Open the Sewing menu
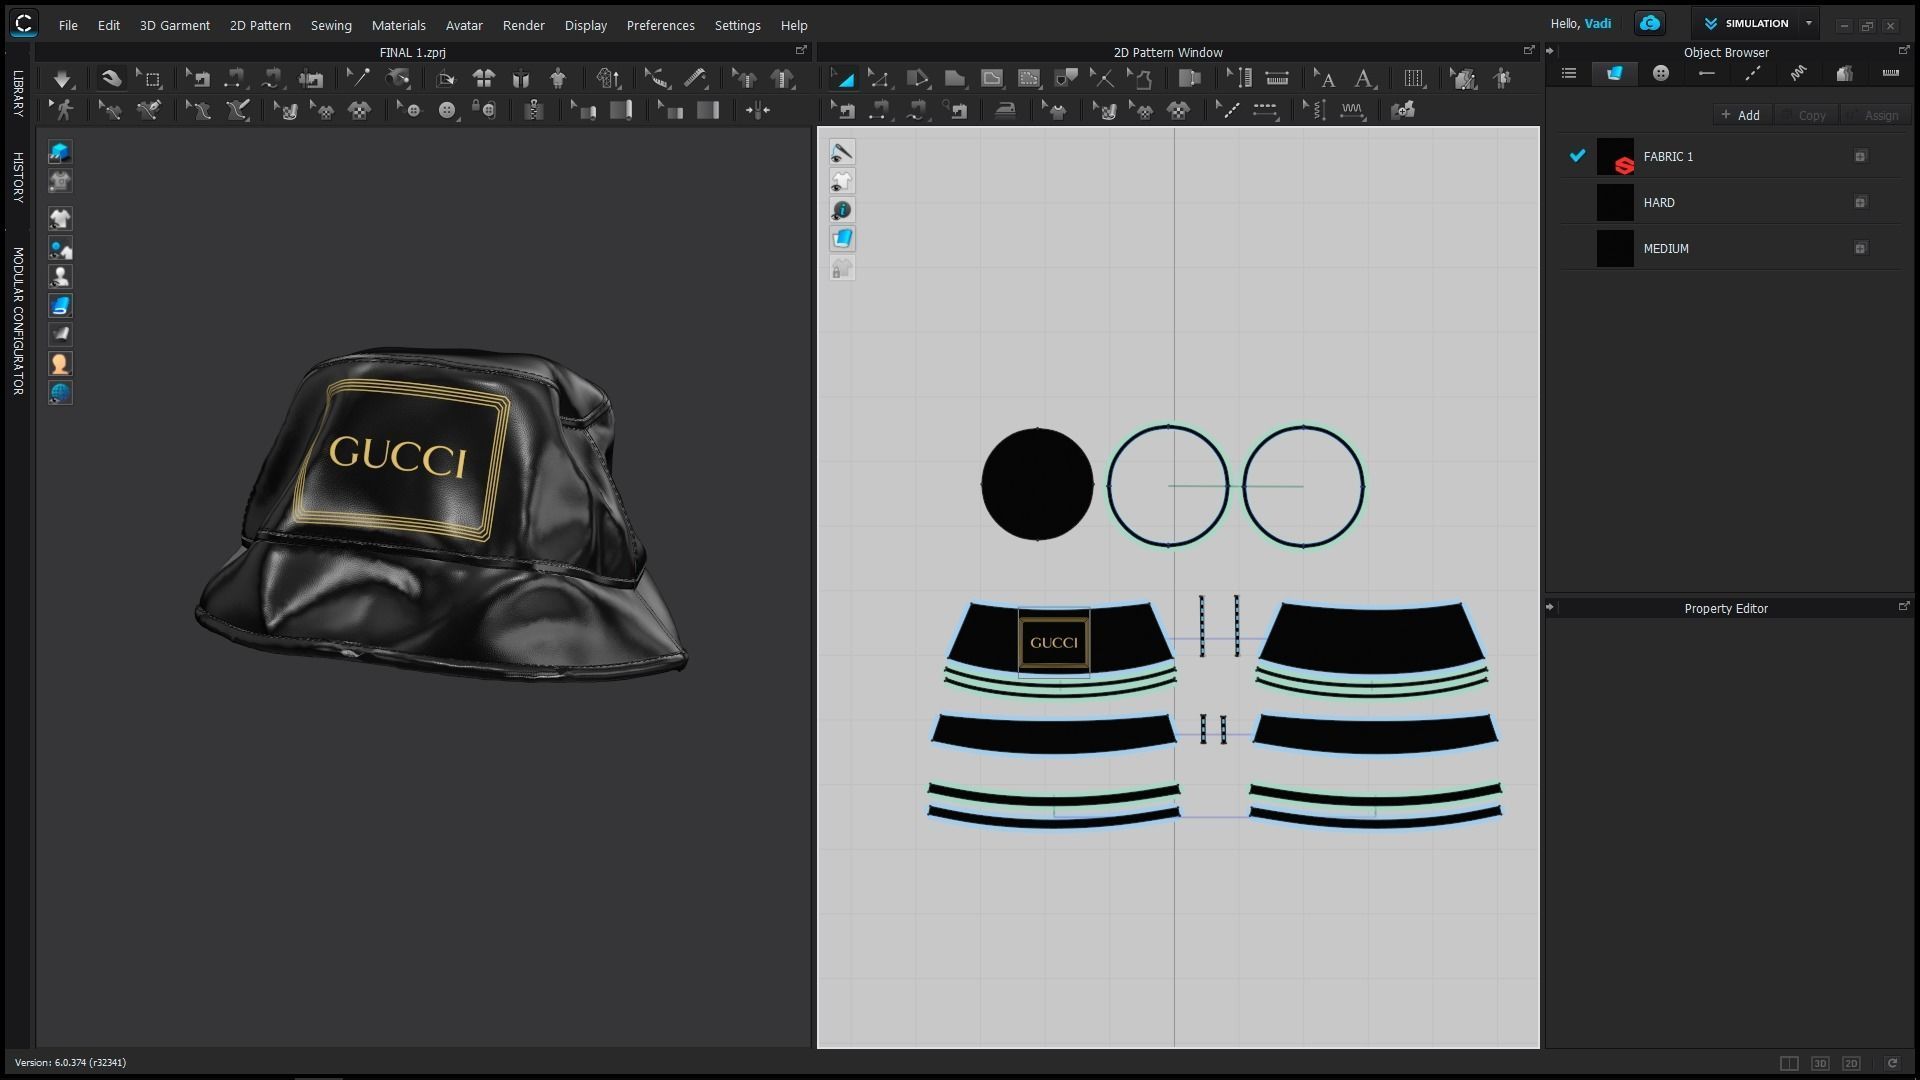Viewport: 1920px width, 1080px height. (x=331, y=25)
